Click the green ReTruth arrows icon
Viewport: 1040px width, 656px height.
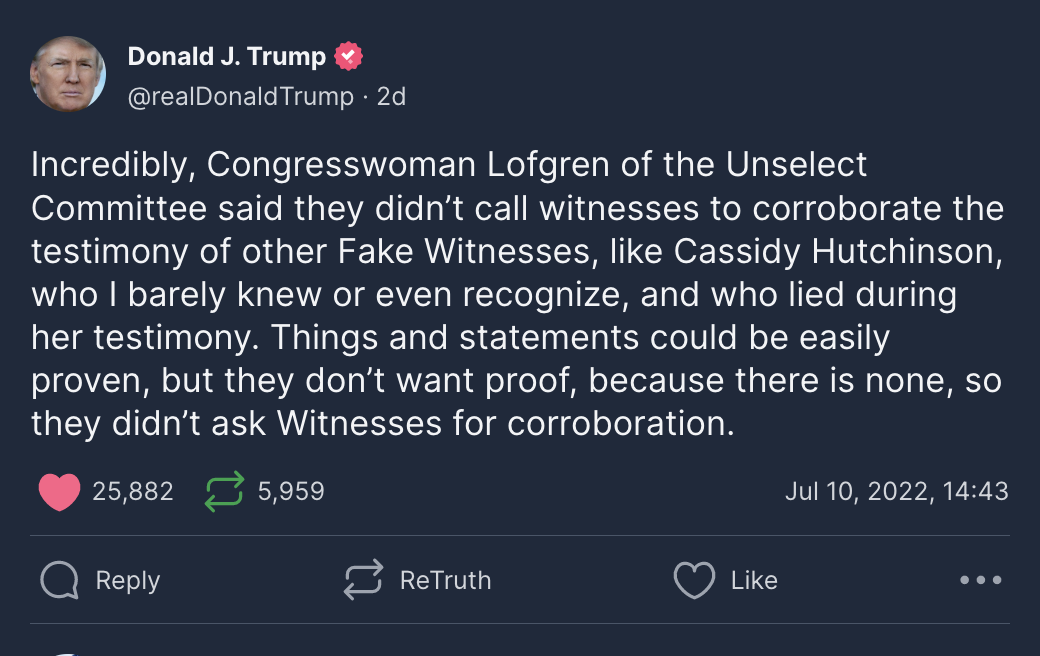pyautogui.click(x=224, y=492)
